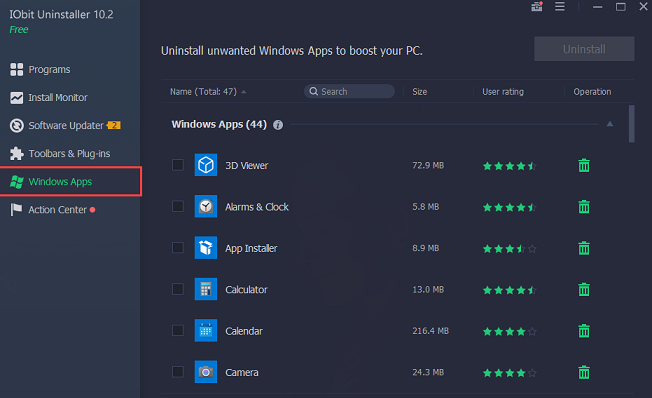Delete Alarms & Clock with trash icon
The width and height of the screenshot is (652, 398).
click(584, 207)
